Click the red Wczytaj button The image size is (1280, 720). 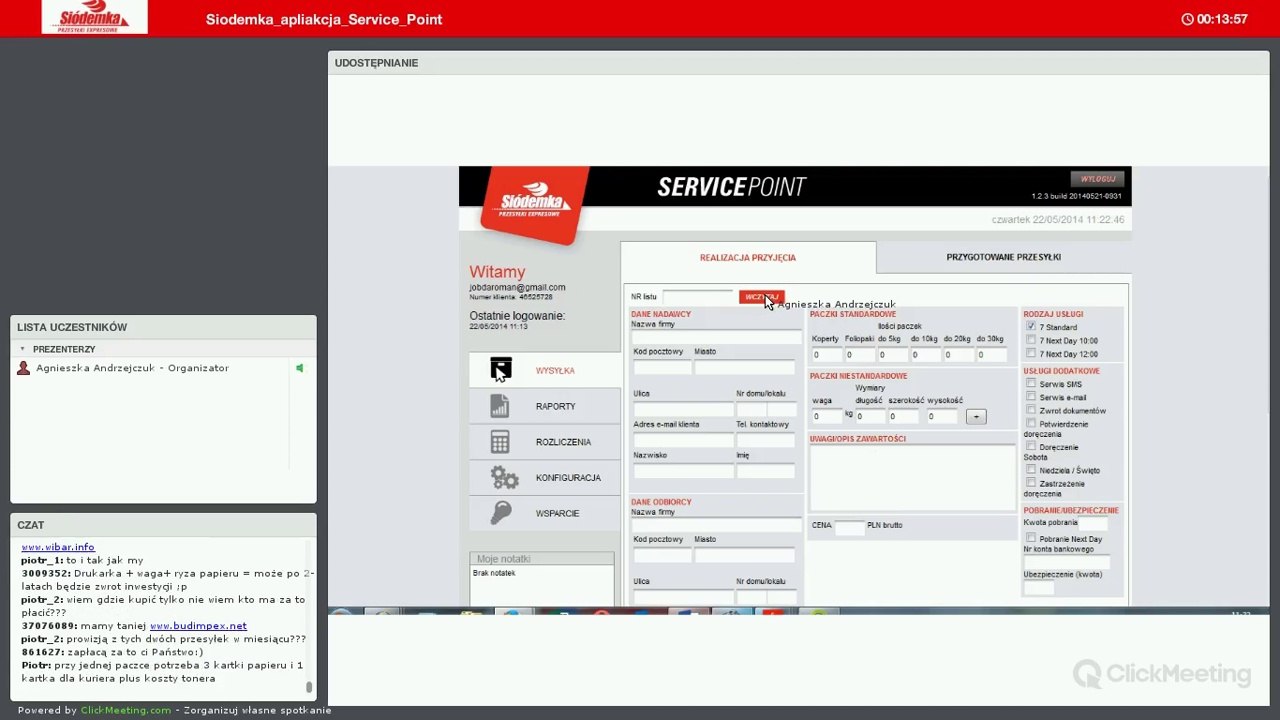pos(761,297)
